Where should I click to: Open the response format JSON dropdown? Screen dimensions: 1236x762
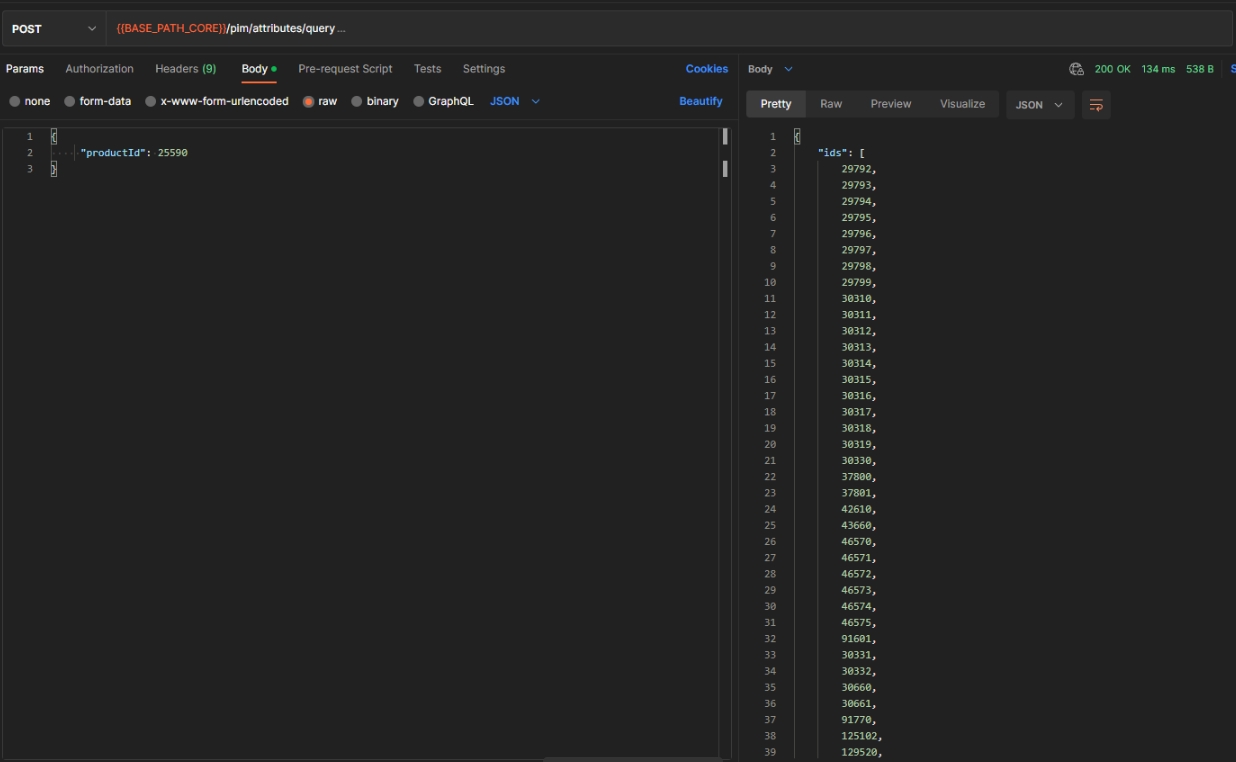(1039, 105)
